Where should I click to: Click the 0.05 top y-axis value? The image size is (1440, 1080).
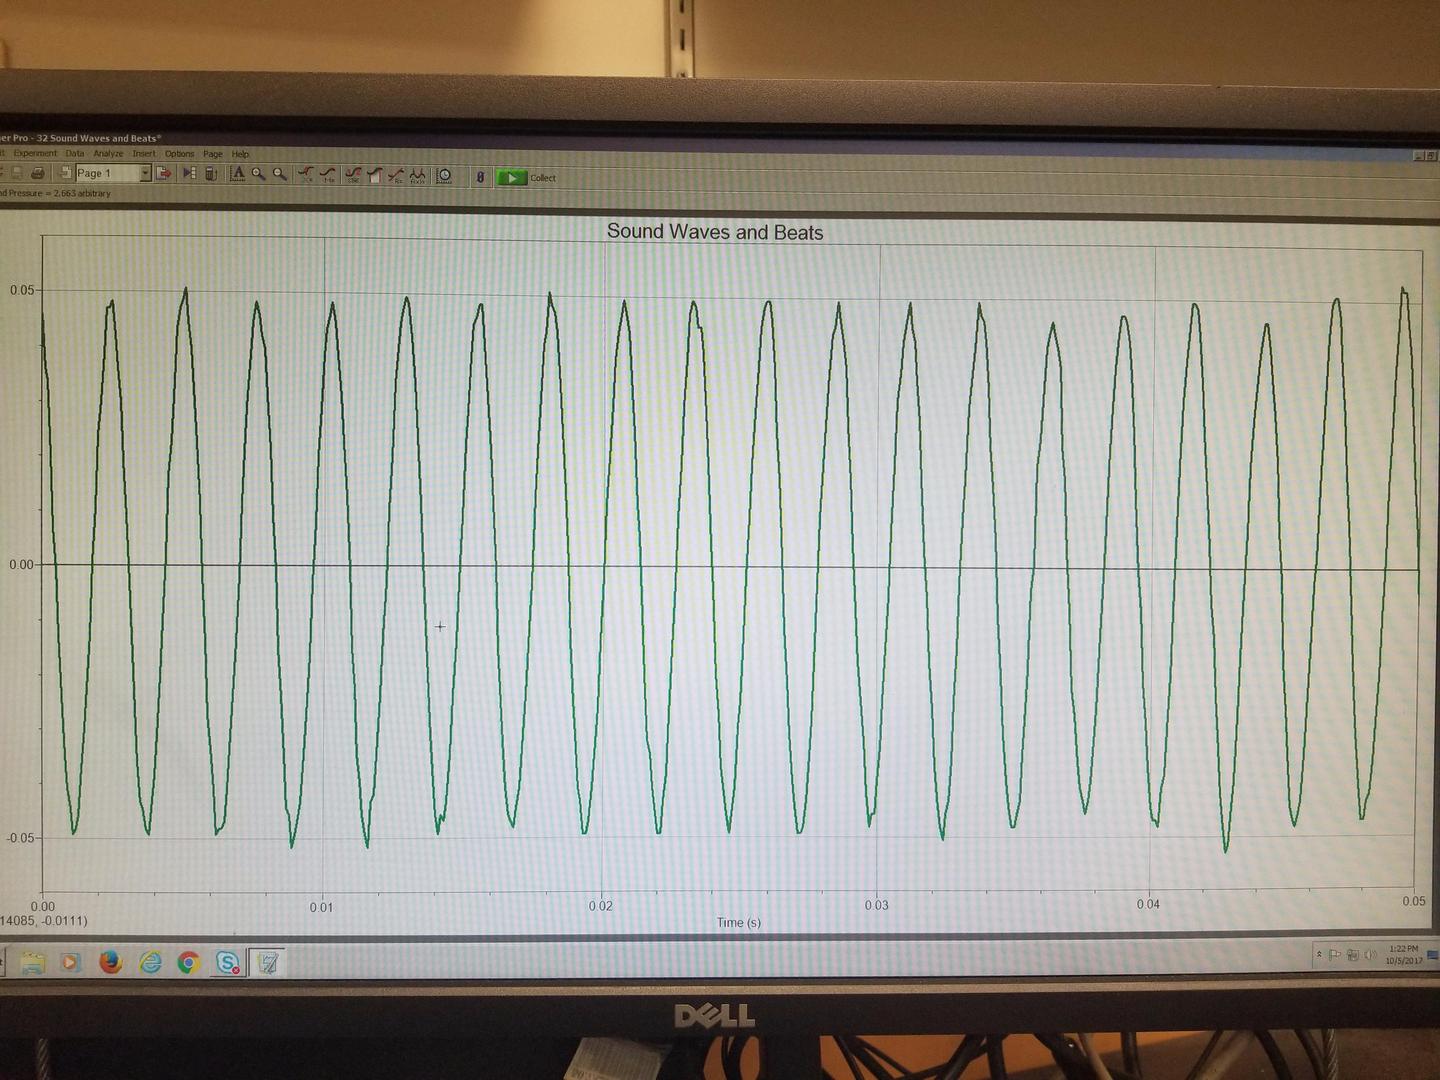[x=22, y=290]
